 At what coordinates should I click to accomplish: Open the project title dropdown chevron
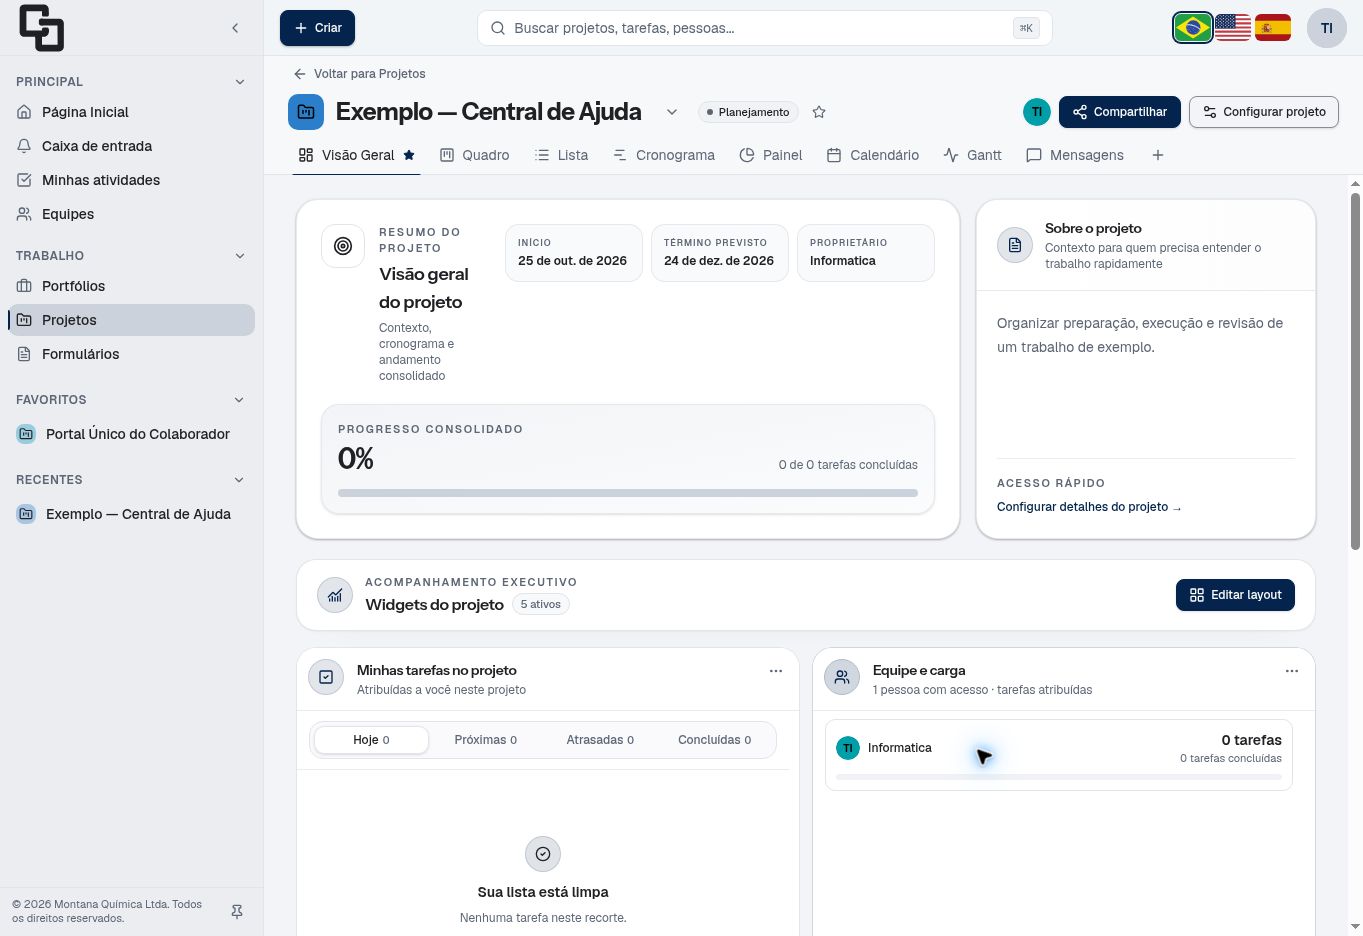coord(672,112)
